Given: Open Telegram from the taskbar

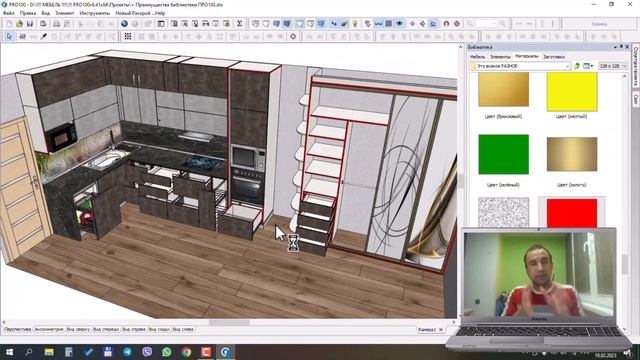Looking at the screenshot, I should tap(127, 352).
